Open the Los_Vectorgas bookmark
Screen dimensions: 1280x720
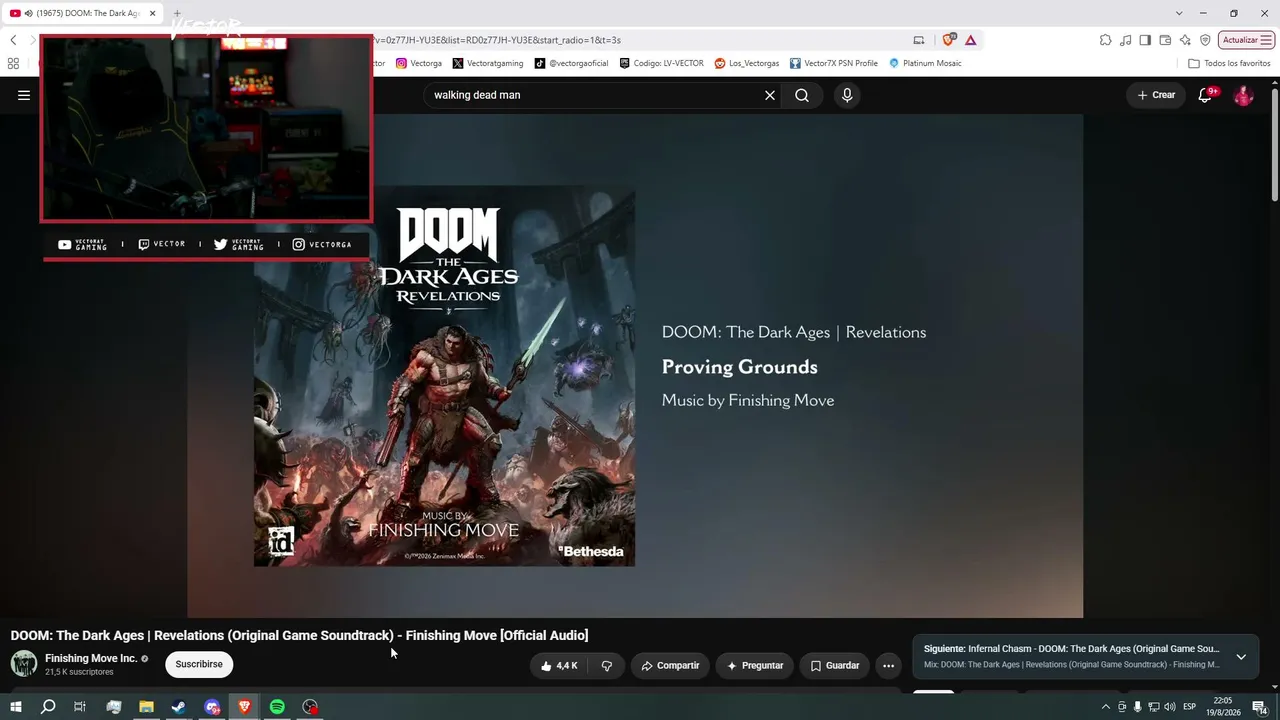pyautogui.click(x=747, y=63)
